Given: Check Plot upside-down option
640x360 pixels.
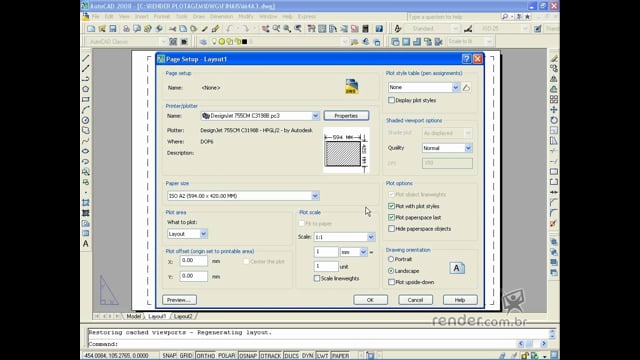Looking at the screenshot, I should pos(391,282).
